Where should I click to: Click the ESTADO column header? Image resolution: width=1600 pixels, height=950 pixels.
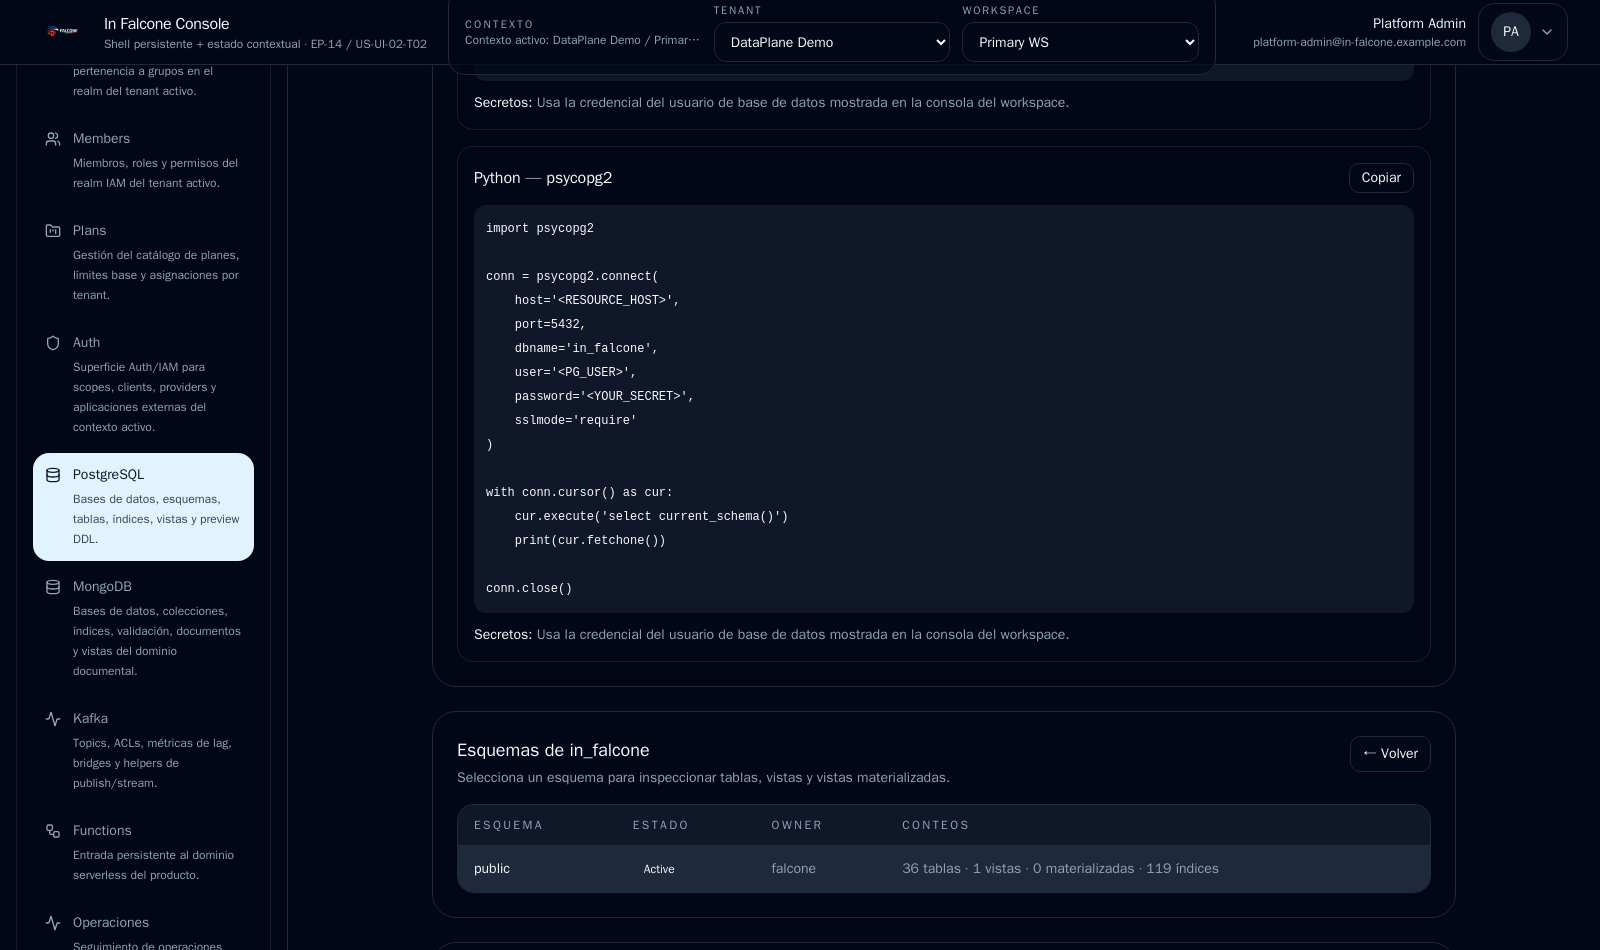(x=661, y=825)
